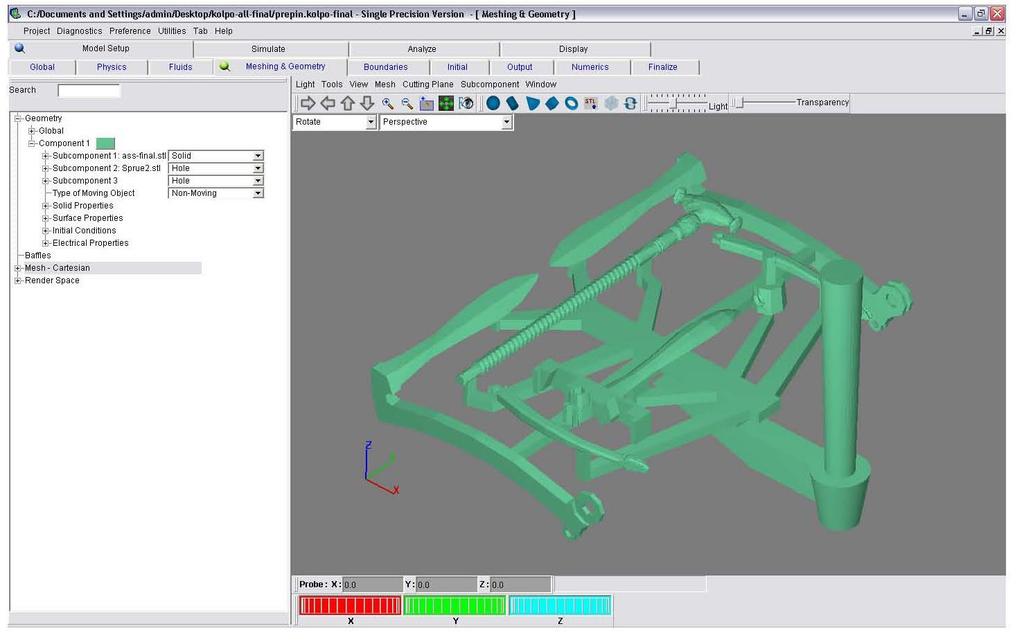1024x642 pixels.
Task: Expand the Render Space node
Action: (x=18, y=280)
